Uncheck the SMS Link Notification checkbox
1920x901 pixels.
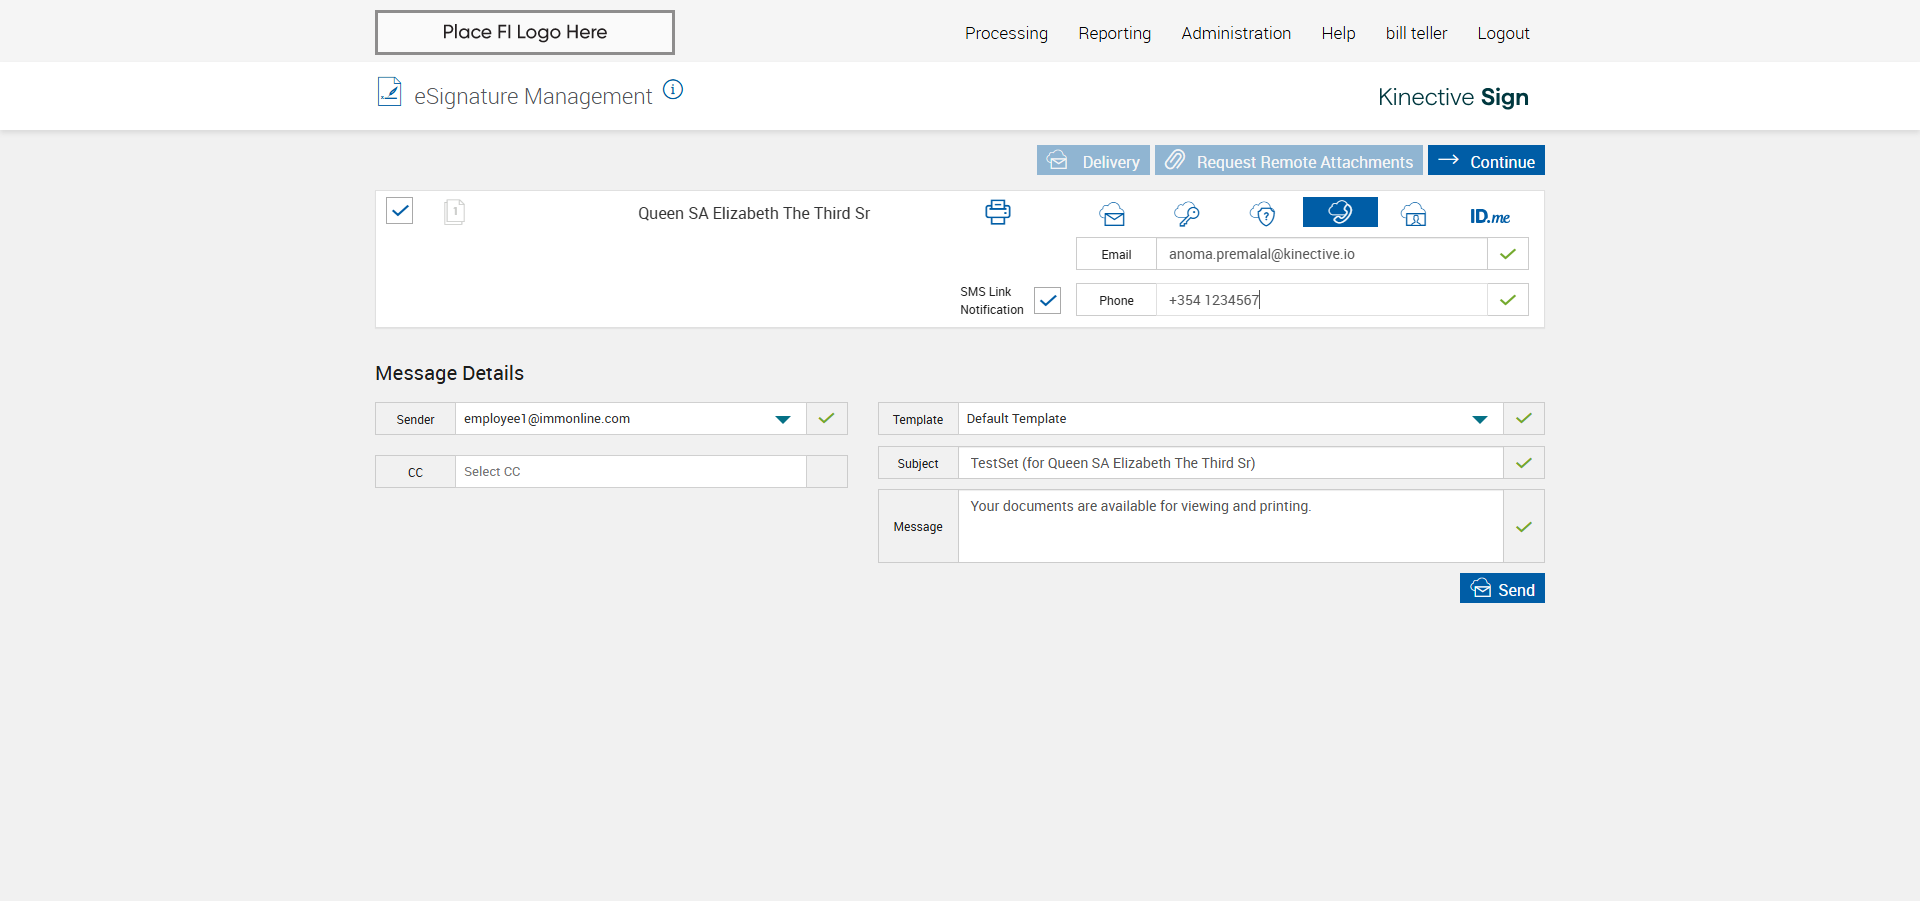[x=1047, y=300]
